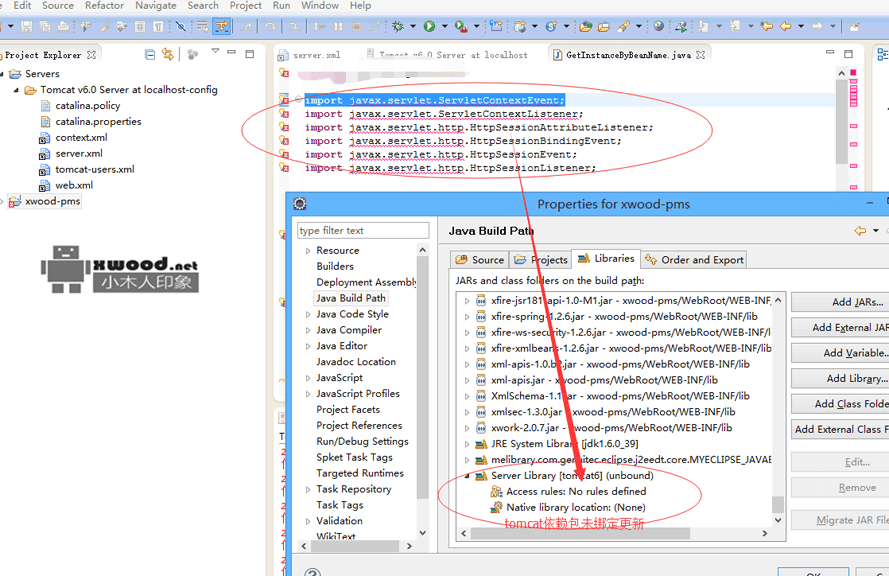This screenshot has width=889, height=576.
Task: Toggle Skip All Breakpoints
Action: coord(181,26)
